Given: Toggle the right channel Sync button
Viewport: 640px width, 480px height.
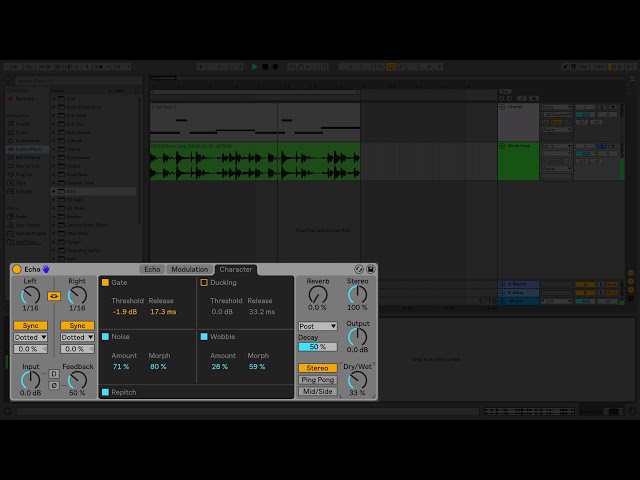Looking at the screenshot, I should (x=77, y=326).
